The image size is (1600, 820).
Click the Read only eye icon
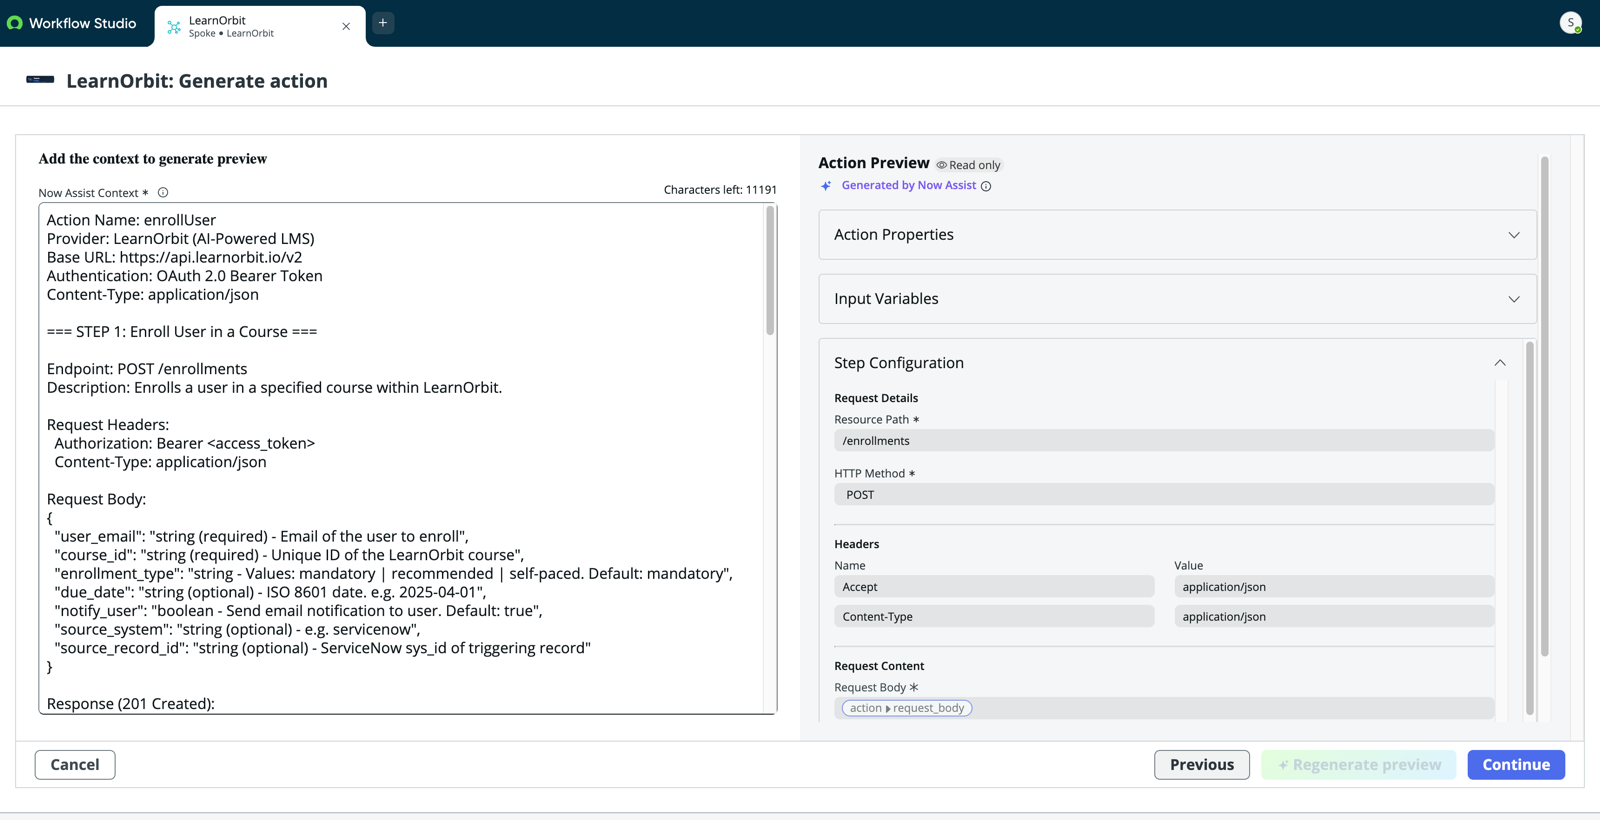[941, 165]
